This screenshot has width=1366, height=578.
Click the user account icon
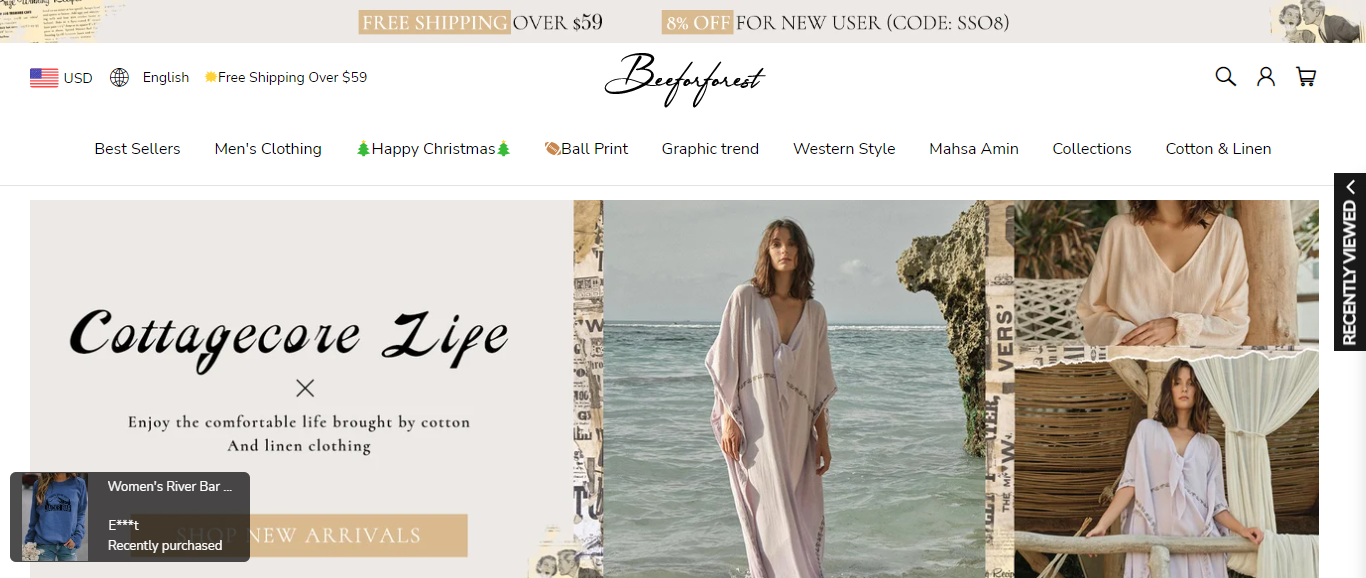click(1265, 77)
